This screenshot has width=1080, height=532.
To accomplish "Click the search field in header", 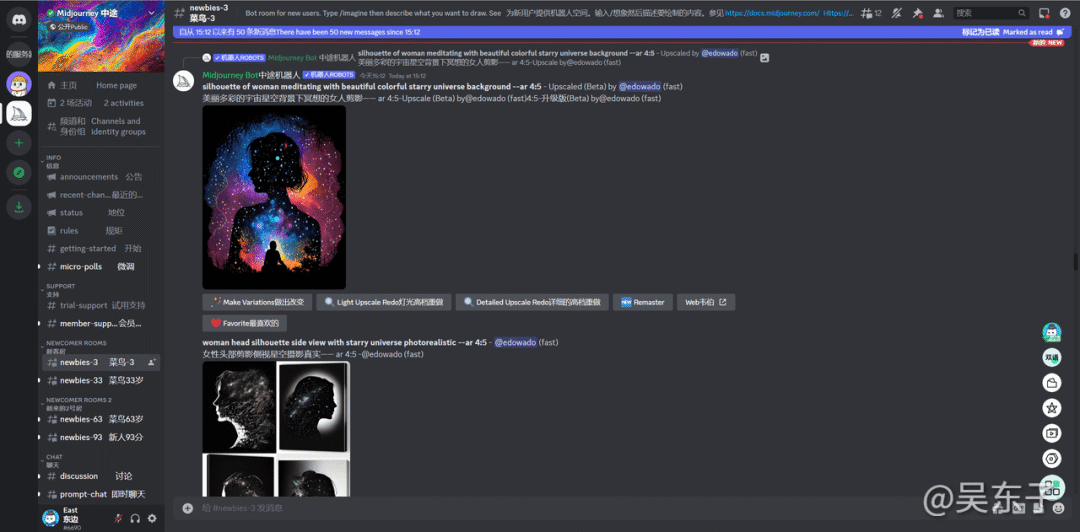I will tap(991, 12).
